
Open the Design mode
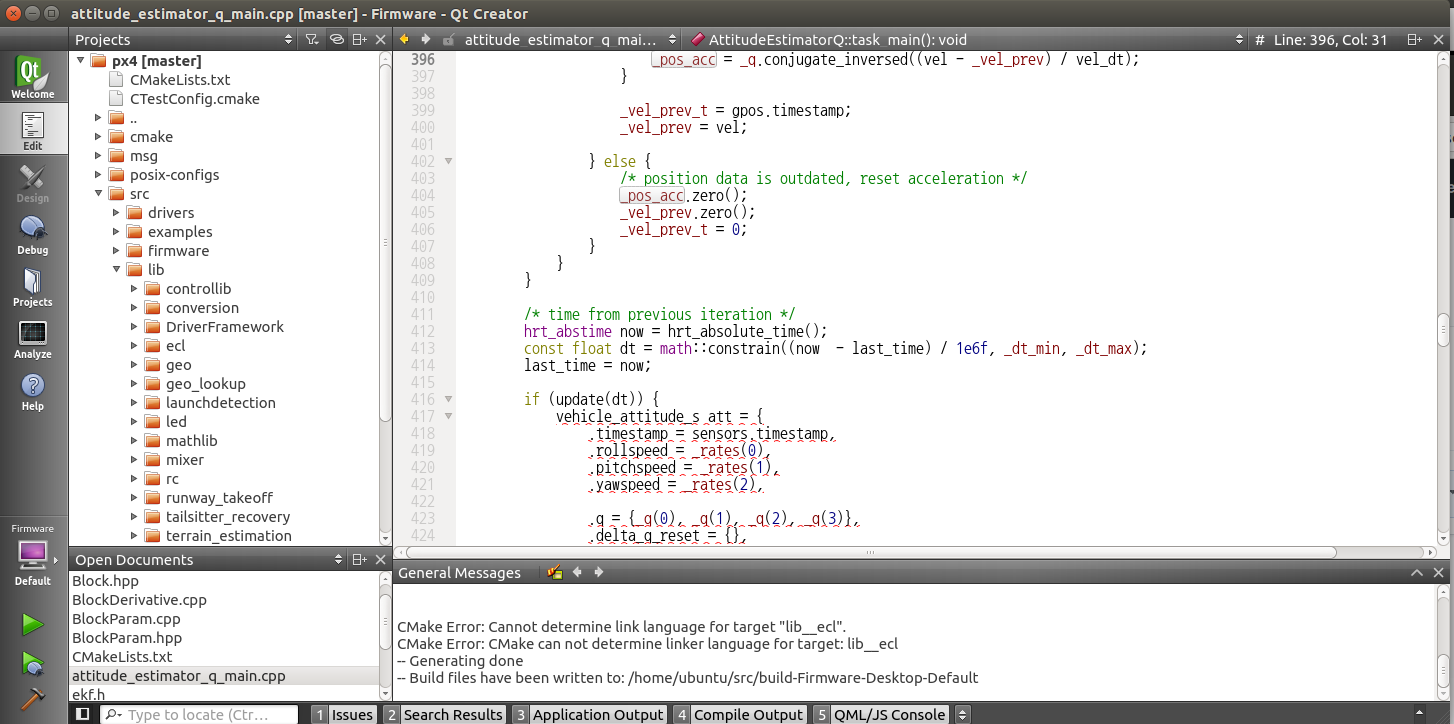point(33,182)
